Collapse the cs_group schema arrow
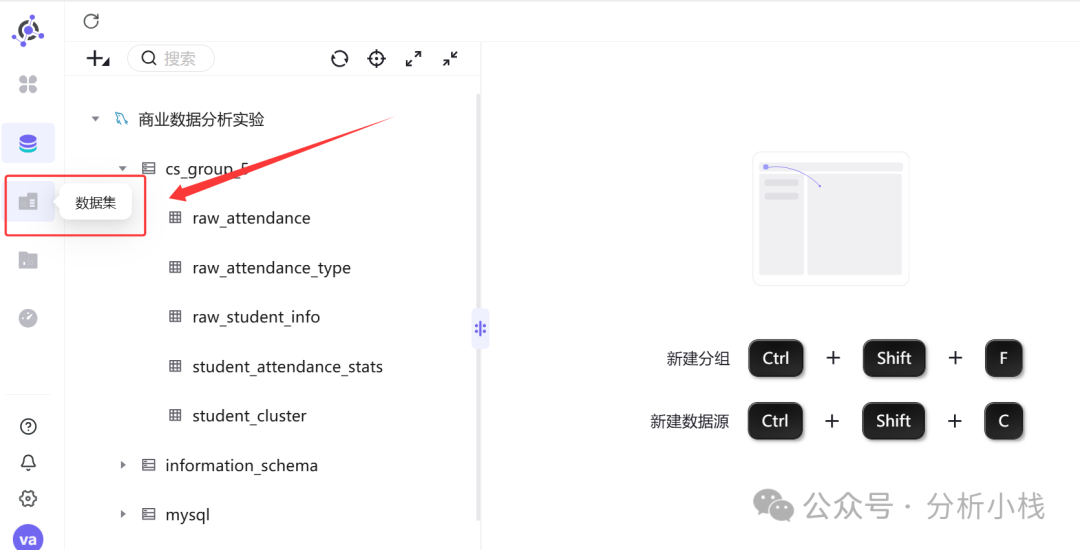This screenshot has height=550, width=1080. click(123, 169)
